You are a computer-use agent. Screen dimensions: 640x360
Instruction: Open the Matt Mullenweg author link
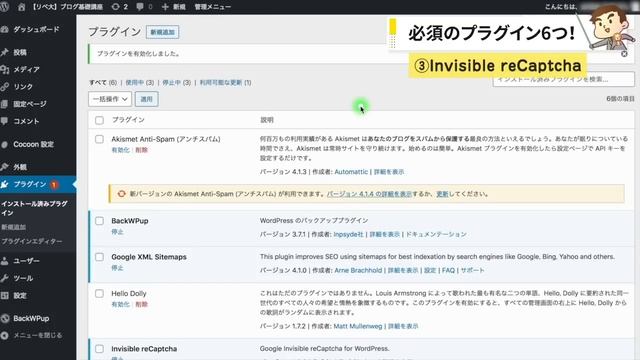tap(358, 326)
